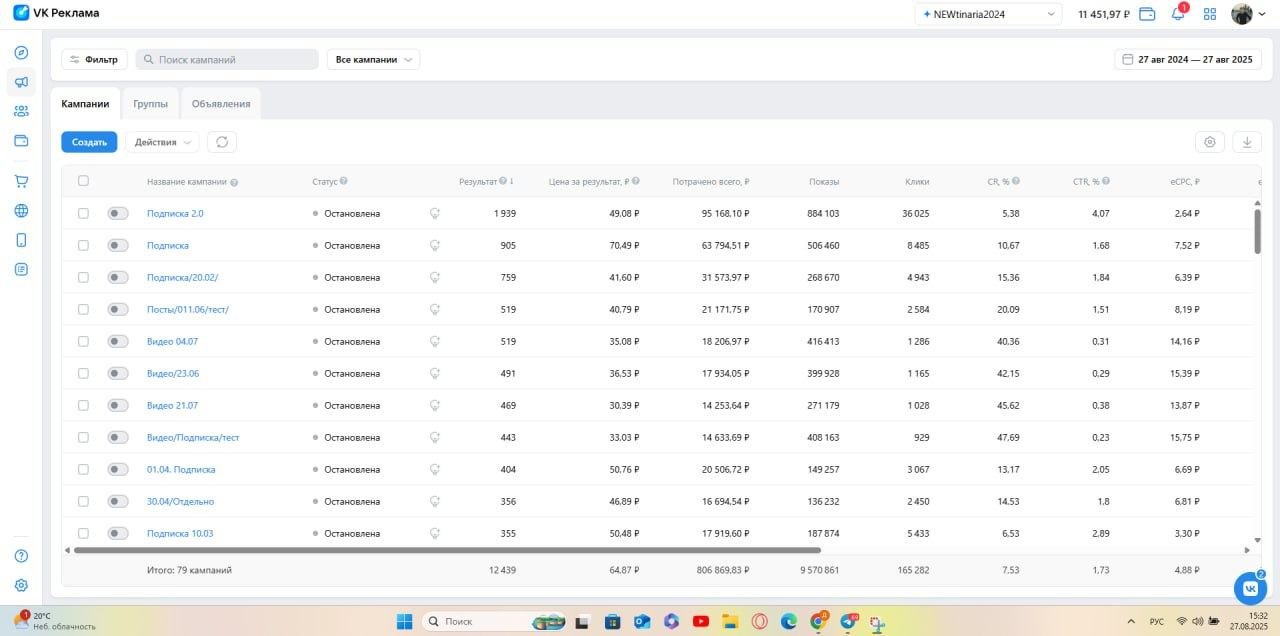Open campaign link Видео 04.07
Screen dimensions: 1280x636
tap(172, 341)
